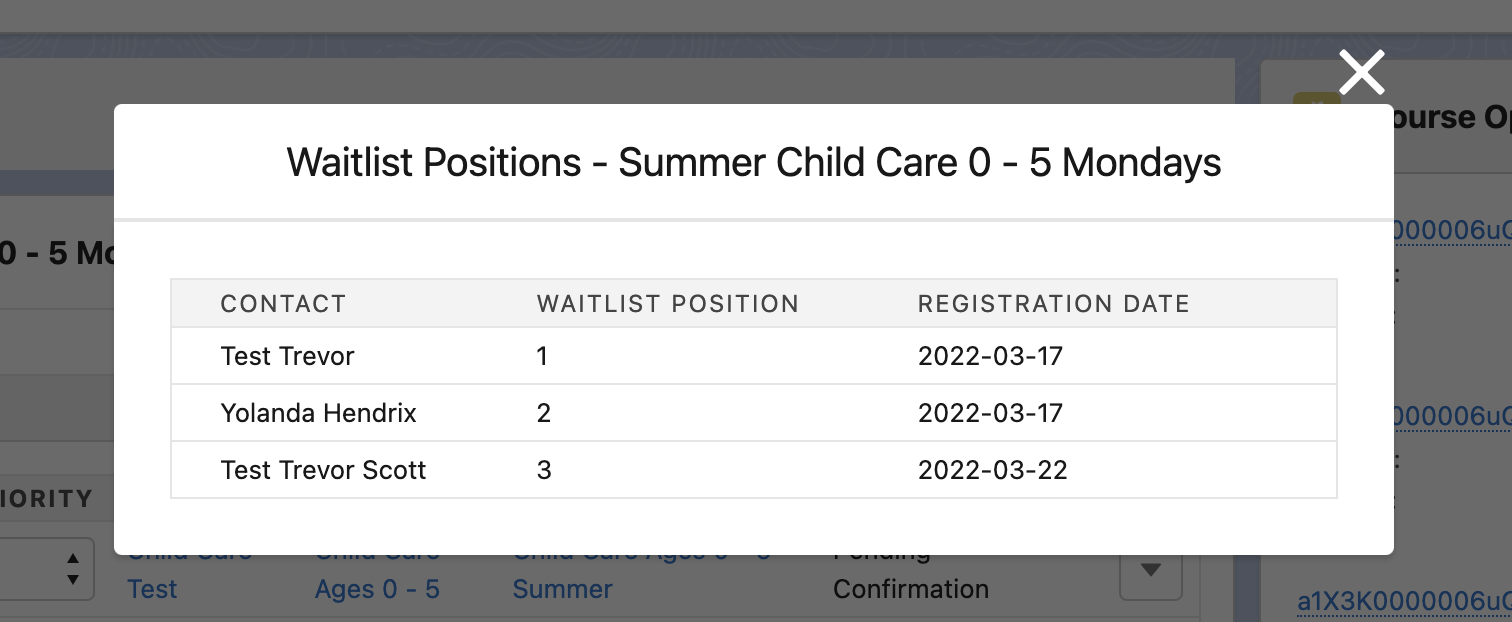
Task: Sort by WAITLIST POSITION column header
Action: tap(667, 303)
